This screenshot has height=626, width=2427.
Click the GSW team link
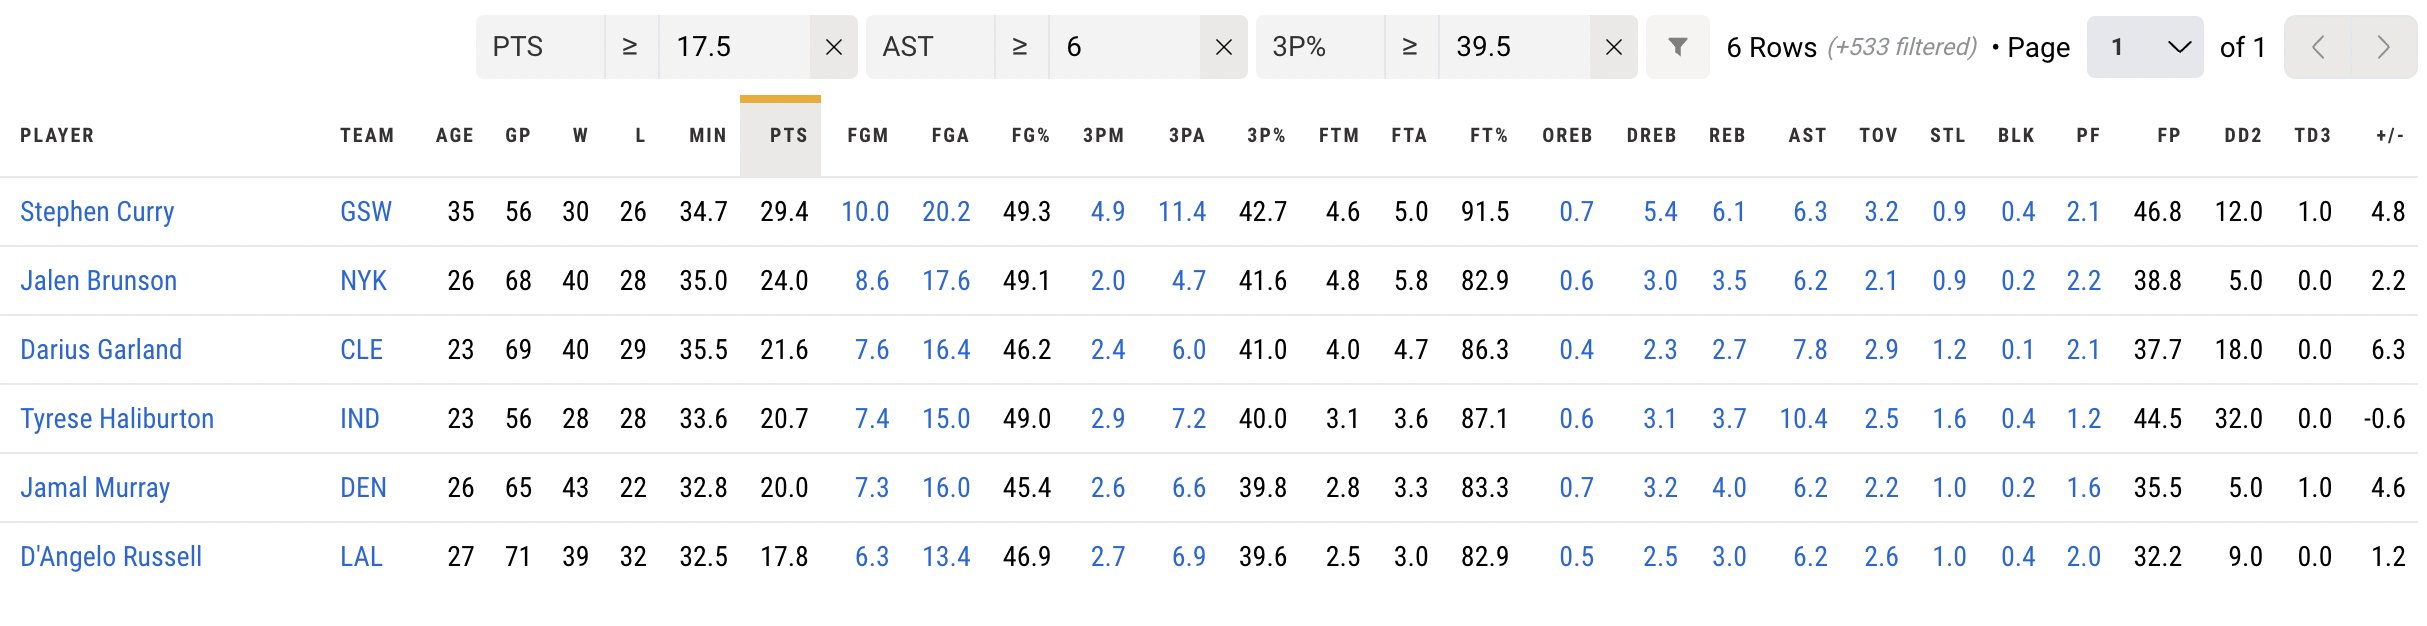click(x=366, y=212)
